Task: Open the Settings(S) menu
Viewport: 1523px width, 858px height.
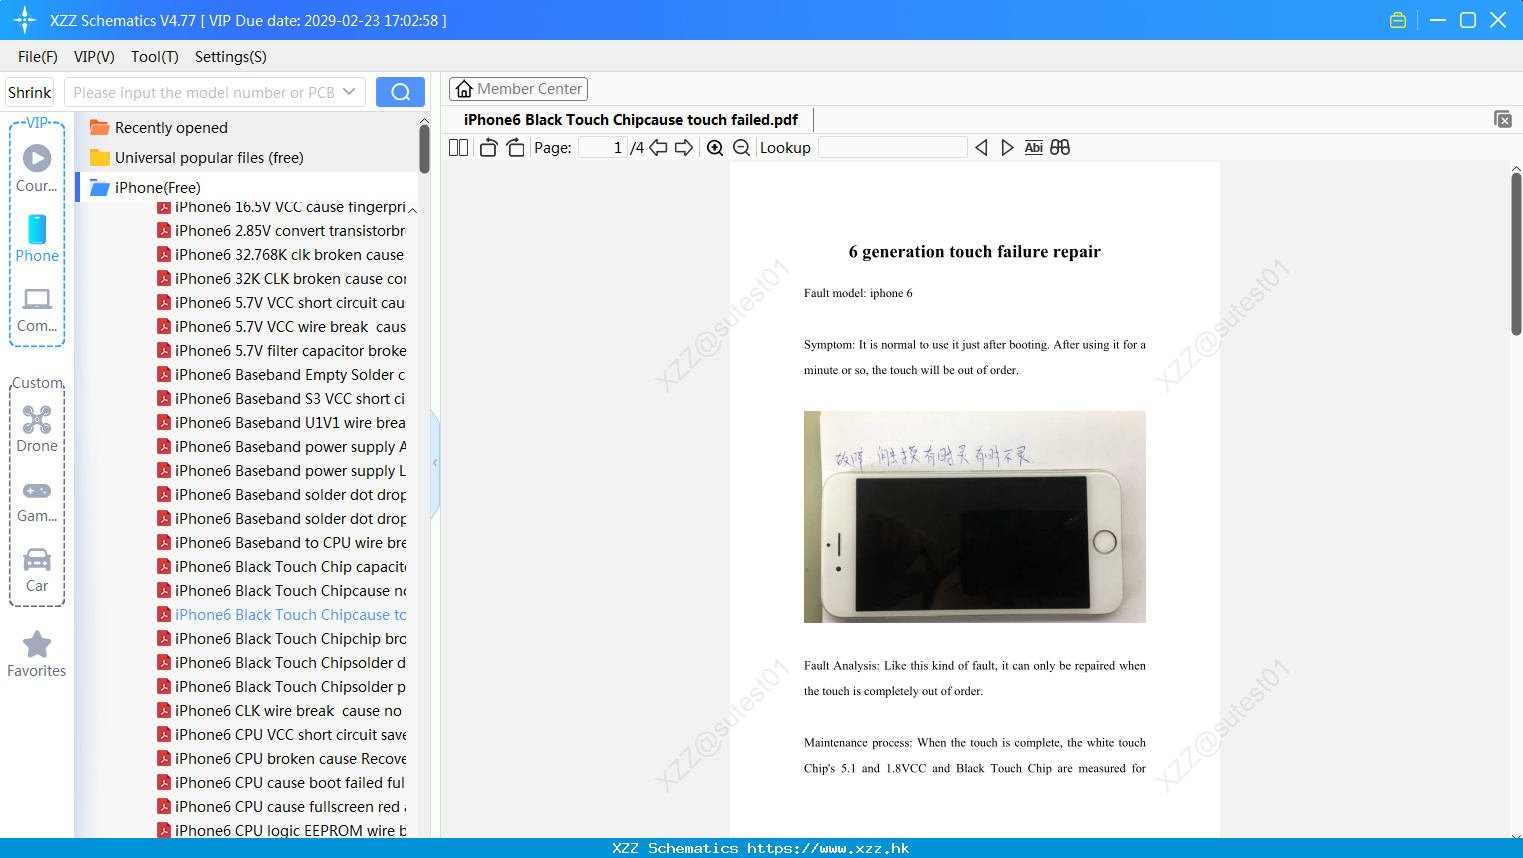Action: [x=231, y=57]
